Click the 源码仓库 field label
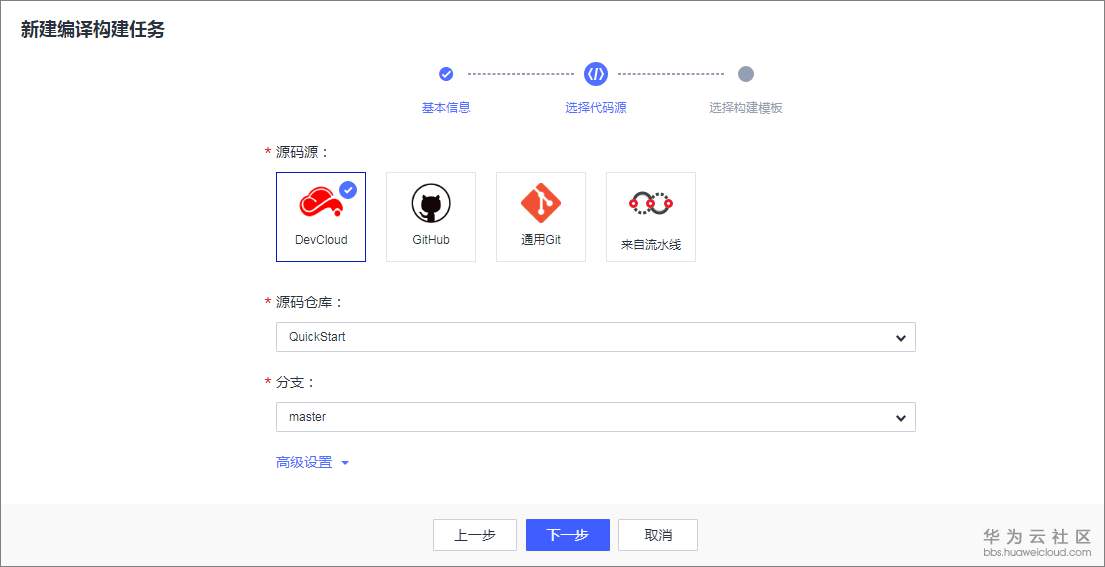This screenshot has width=1105, height=567. tap(309, 302)
